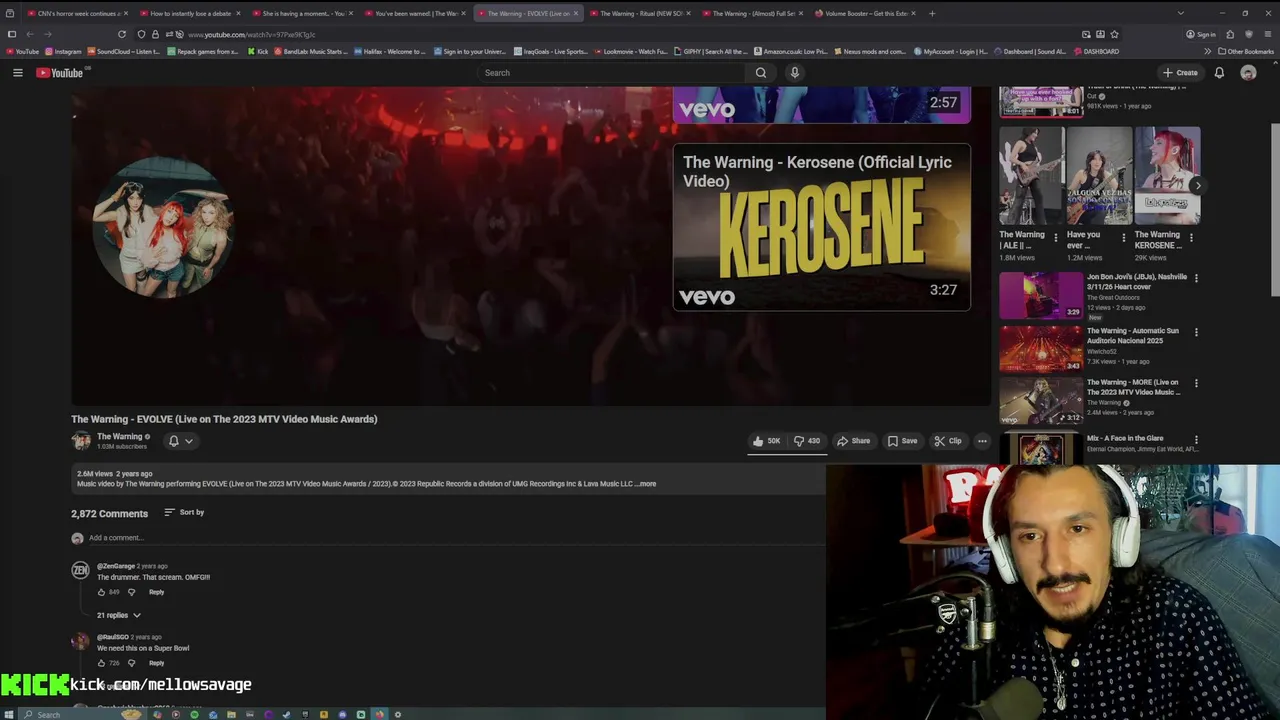This screenshot has height=720, width=1280.
Task: Start voice search with microphone icon
Action: 795,72
